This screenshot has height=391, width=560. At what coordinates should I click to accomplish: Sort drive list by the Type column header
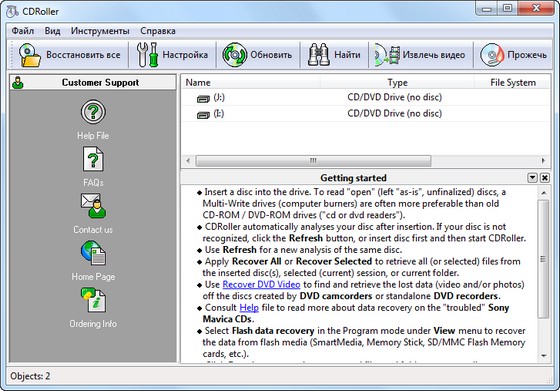pyautogui.click(x=397, y=82)
